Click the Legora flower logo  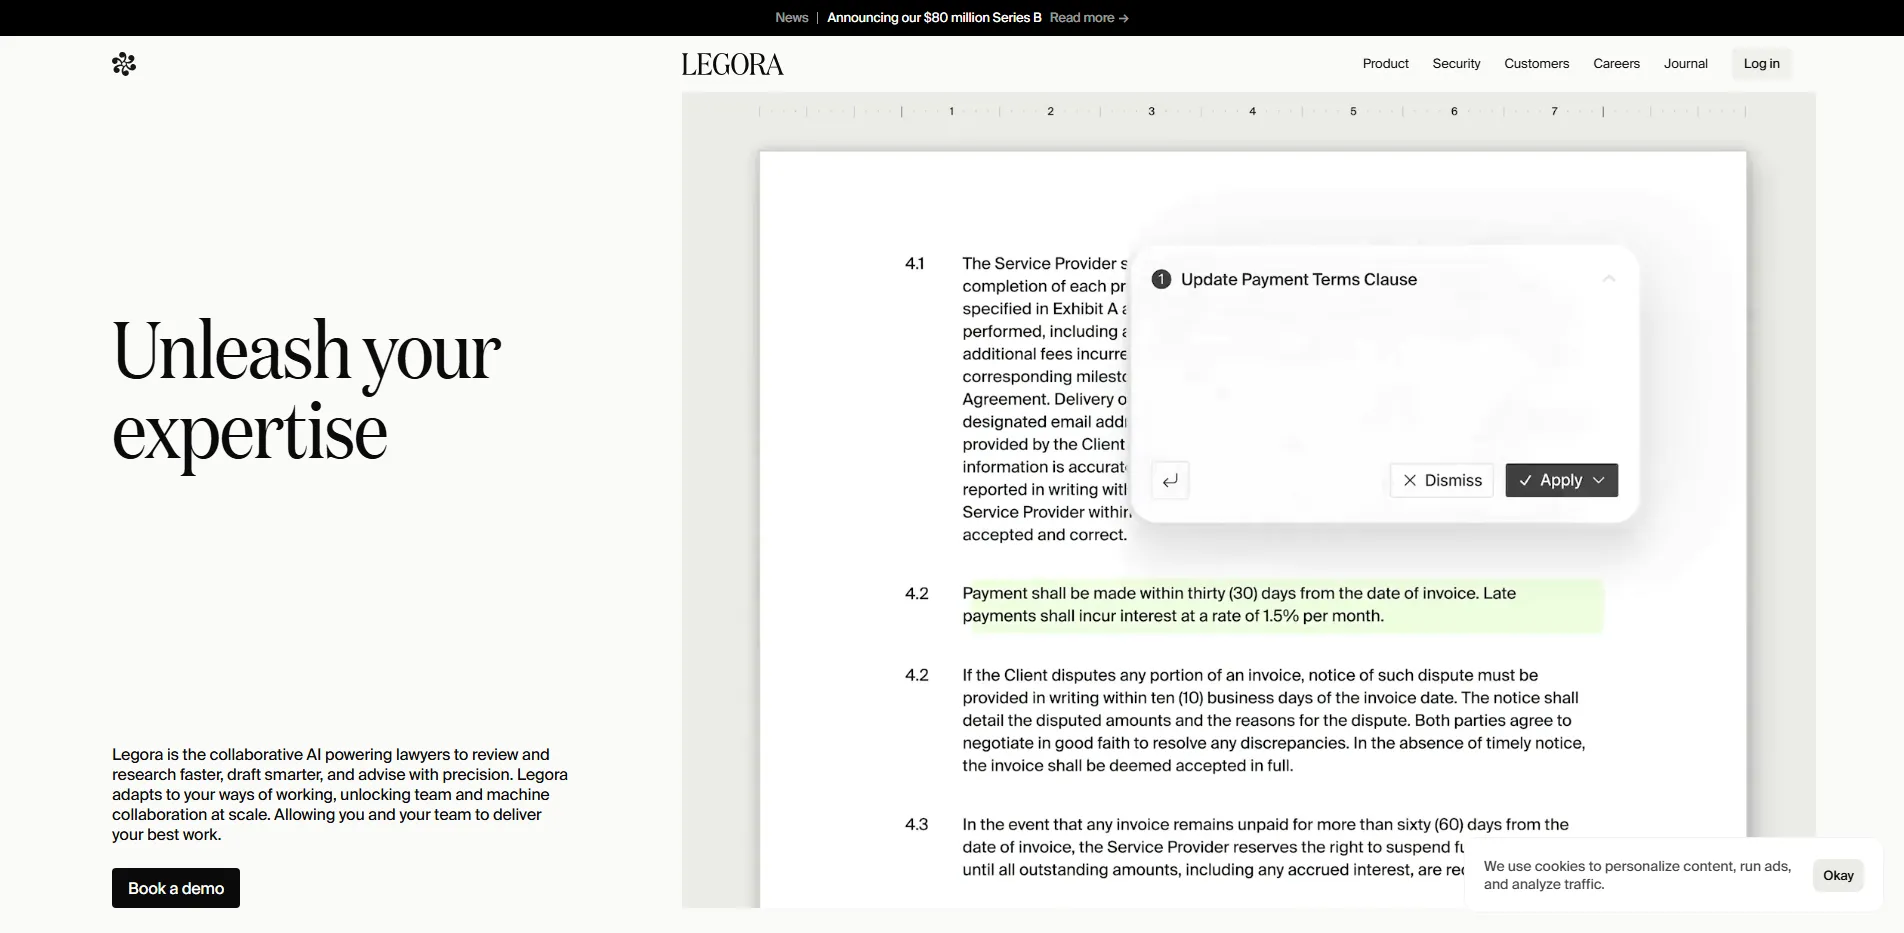coord(124,63)
